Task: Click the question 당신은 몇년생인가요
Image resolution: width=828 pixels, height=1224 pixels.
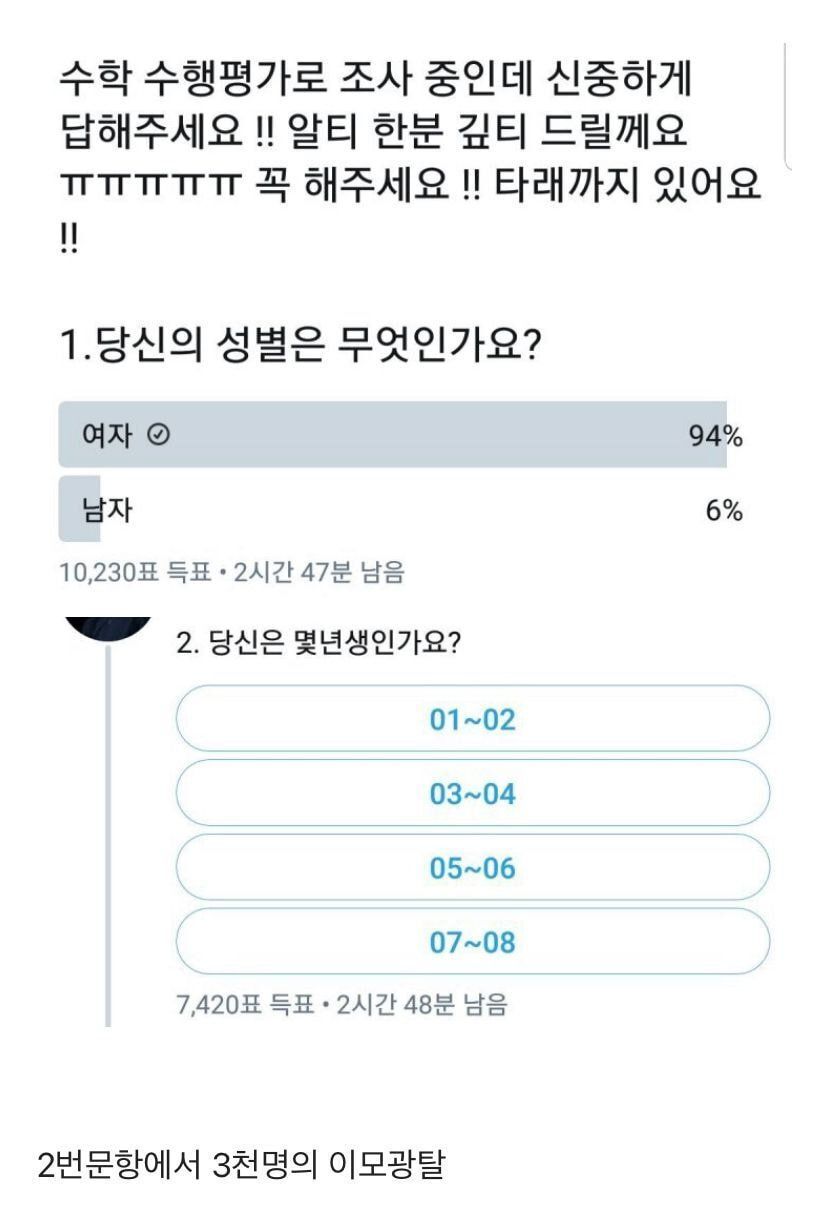Action: tap(318, 643)
